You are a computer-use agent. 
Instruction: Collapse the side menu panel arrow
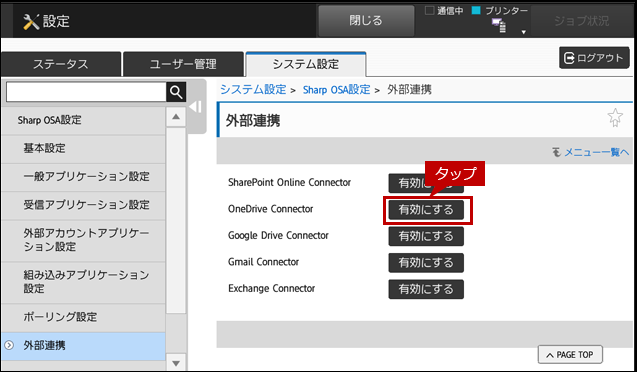[195, 107]
